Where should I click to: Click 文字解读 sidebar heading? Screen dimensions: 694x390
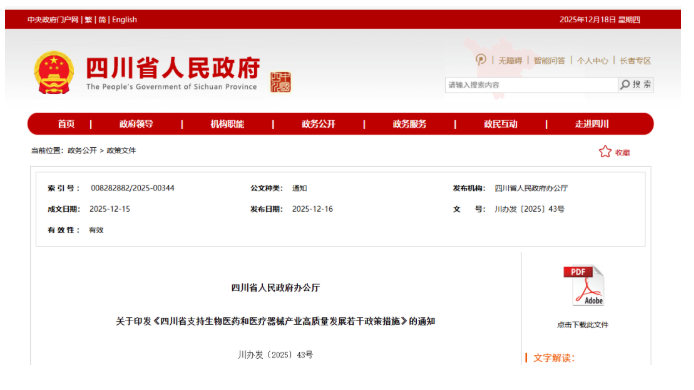554,358
